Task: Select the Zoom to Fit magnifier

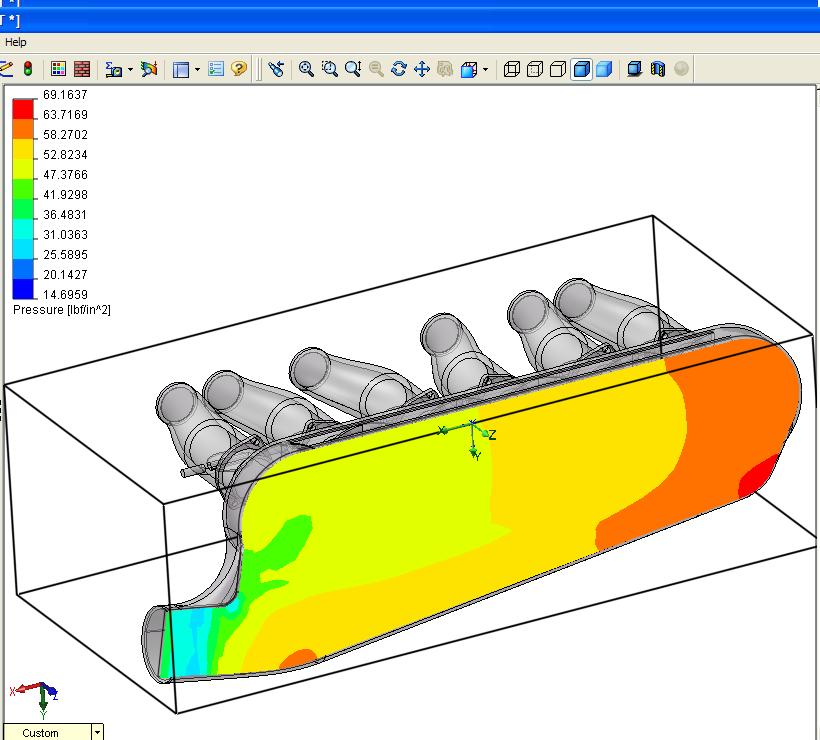Action: 306,69
